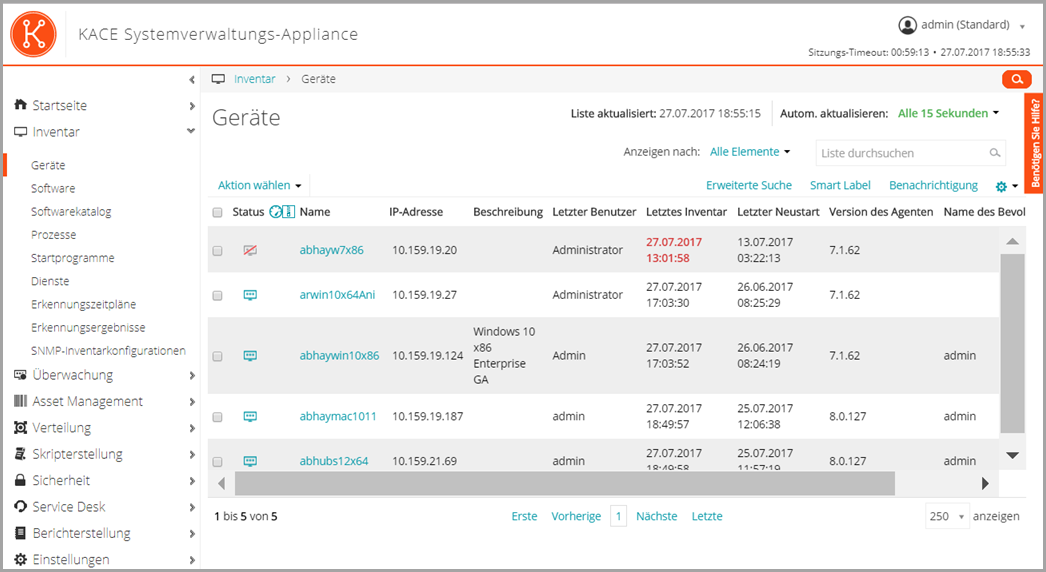Open the table options gear icon
The width and height of the screenshot is (1046, 572).
[x=1001, y=186]
